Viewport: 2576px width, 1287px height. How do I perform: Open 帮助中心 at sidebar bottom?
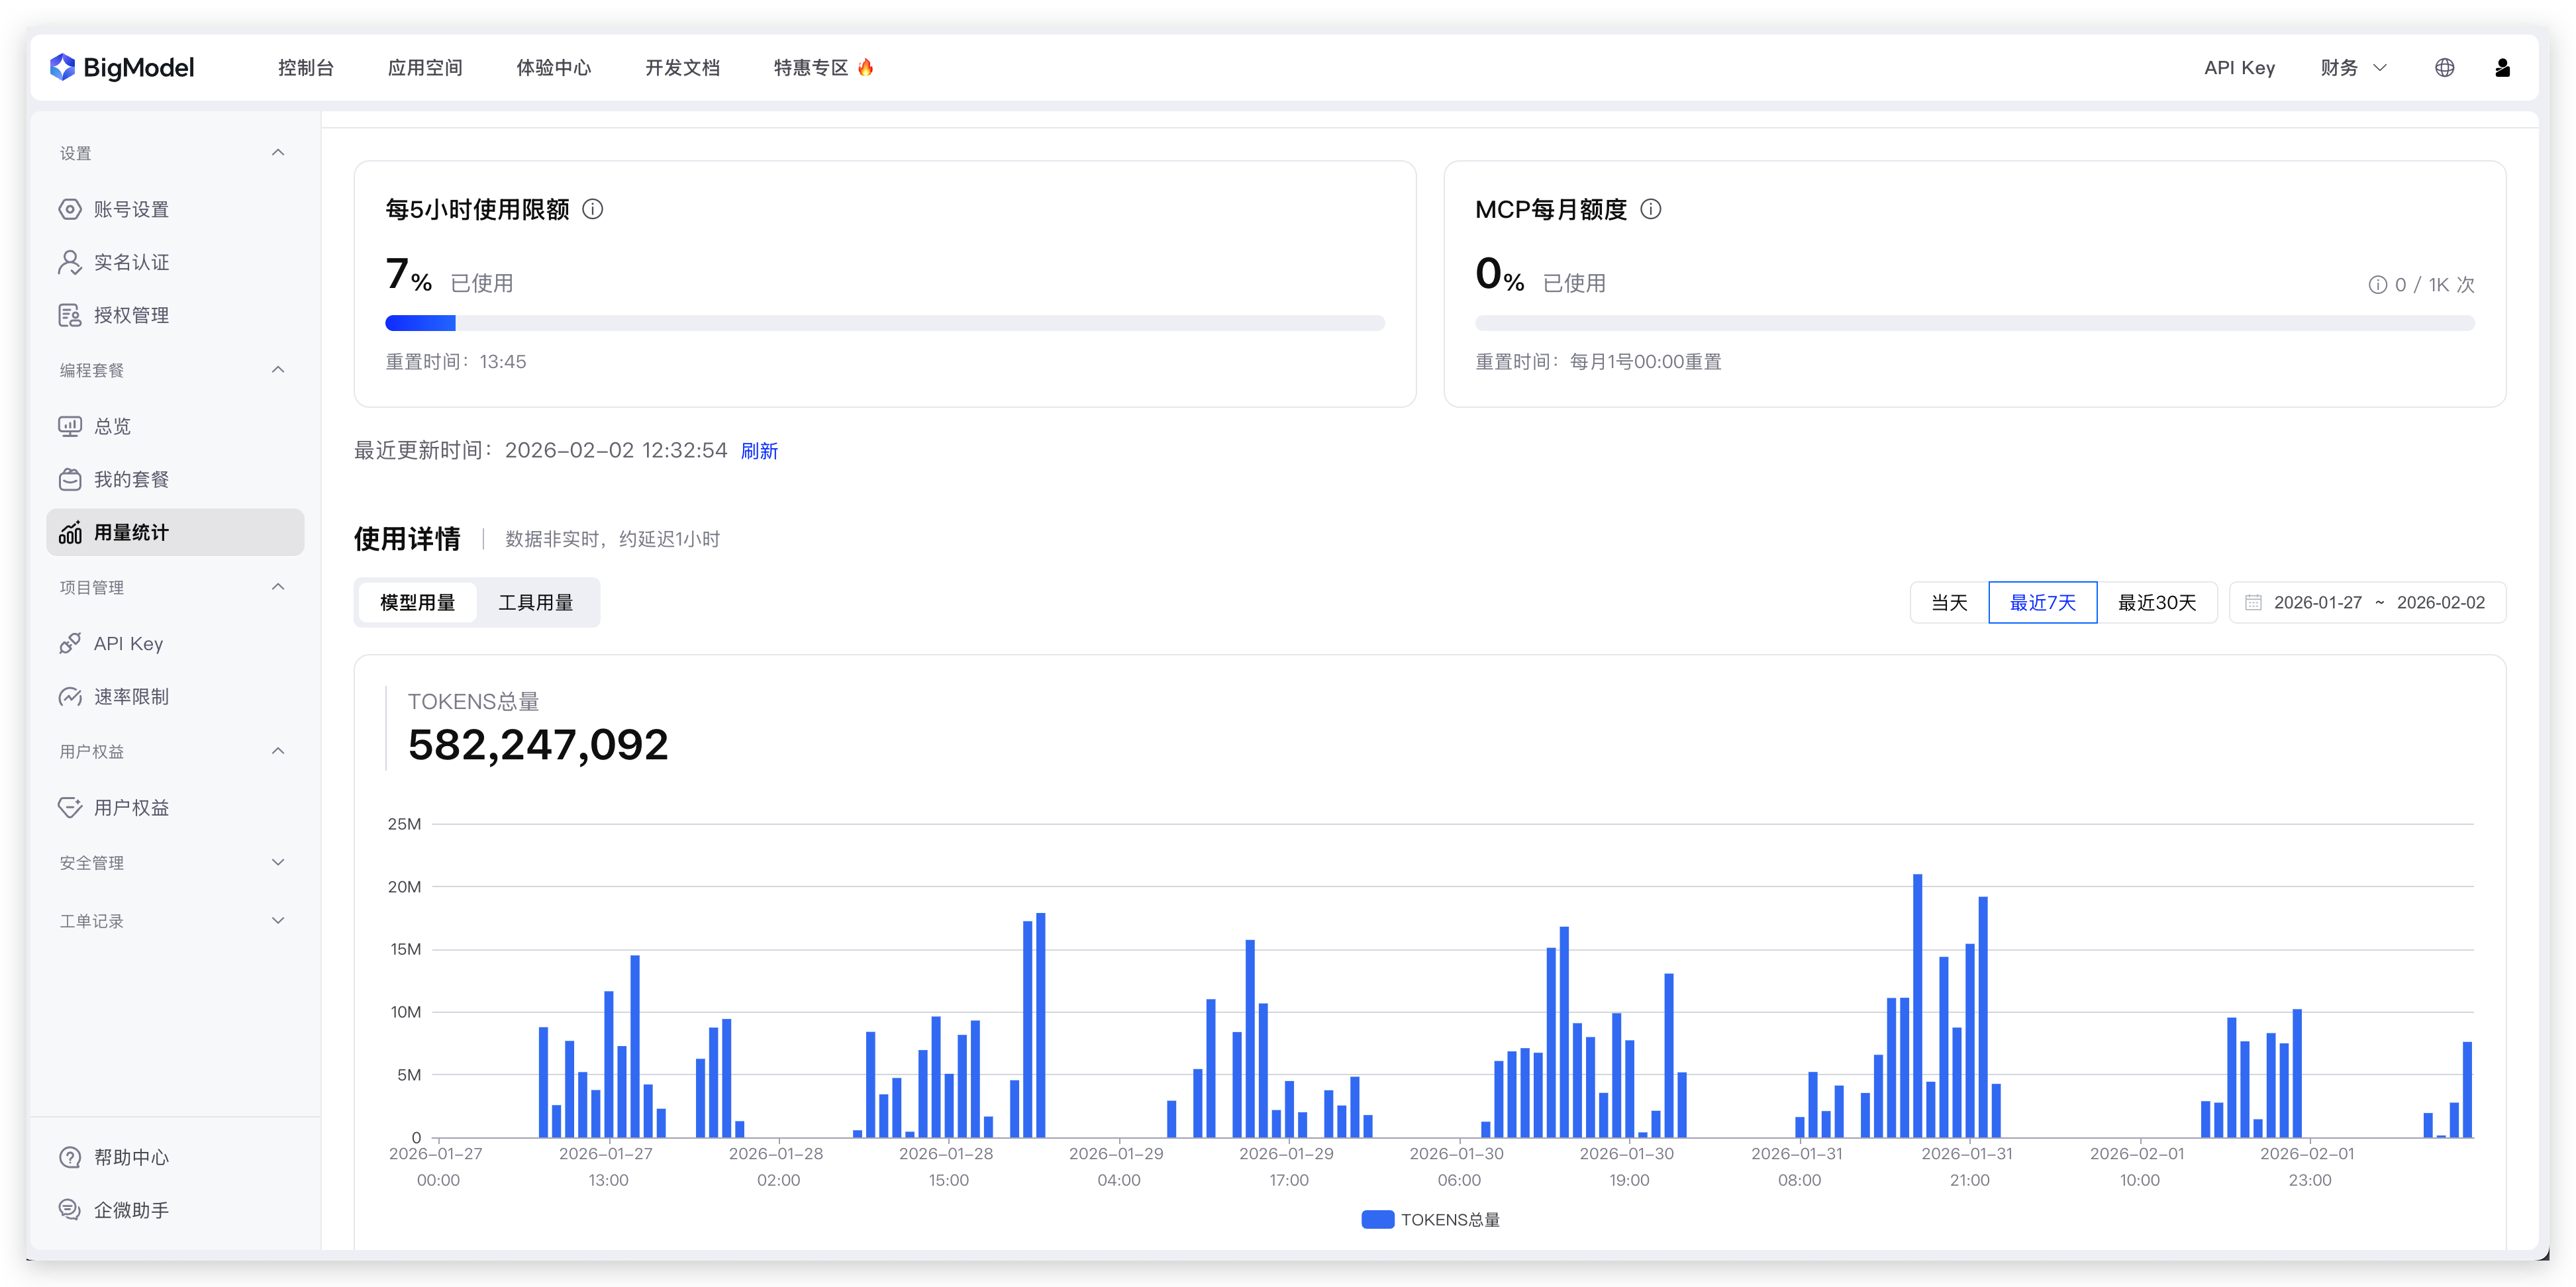click(x=131, y=1157)
